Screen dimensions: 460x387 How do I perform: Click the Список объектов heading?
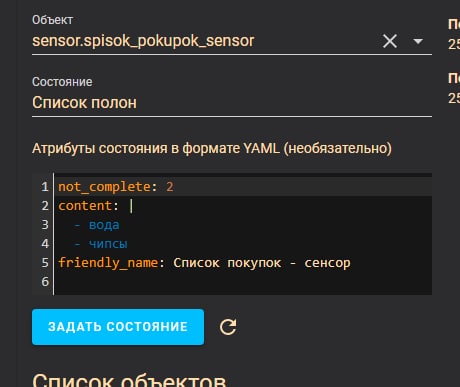click(129, 380)
